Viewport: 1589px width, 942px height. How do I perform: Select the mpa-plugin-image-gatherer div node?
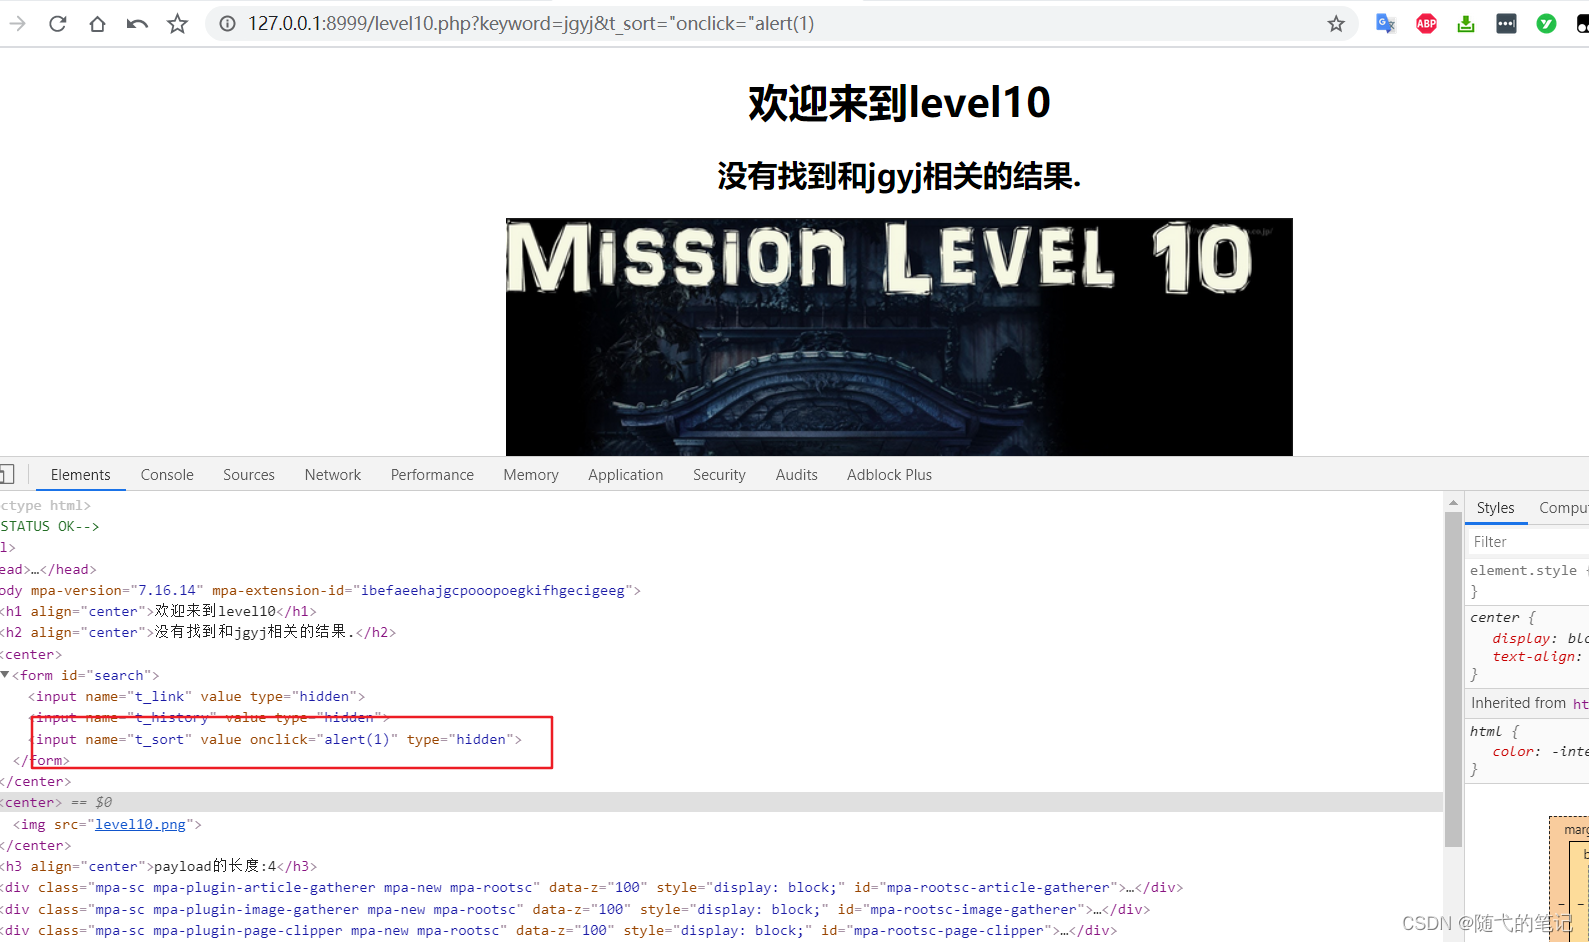click(575, 909)
